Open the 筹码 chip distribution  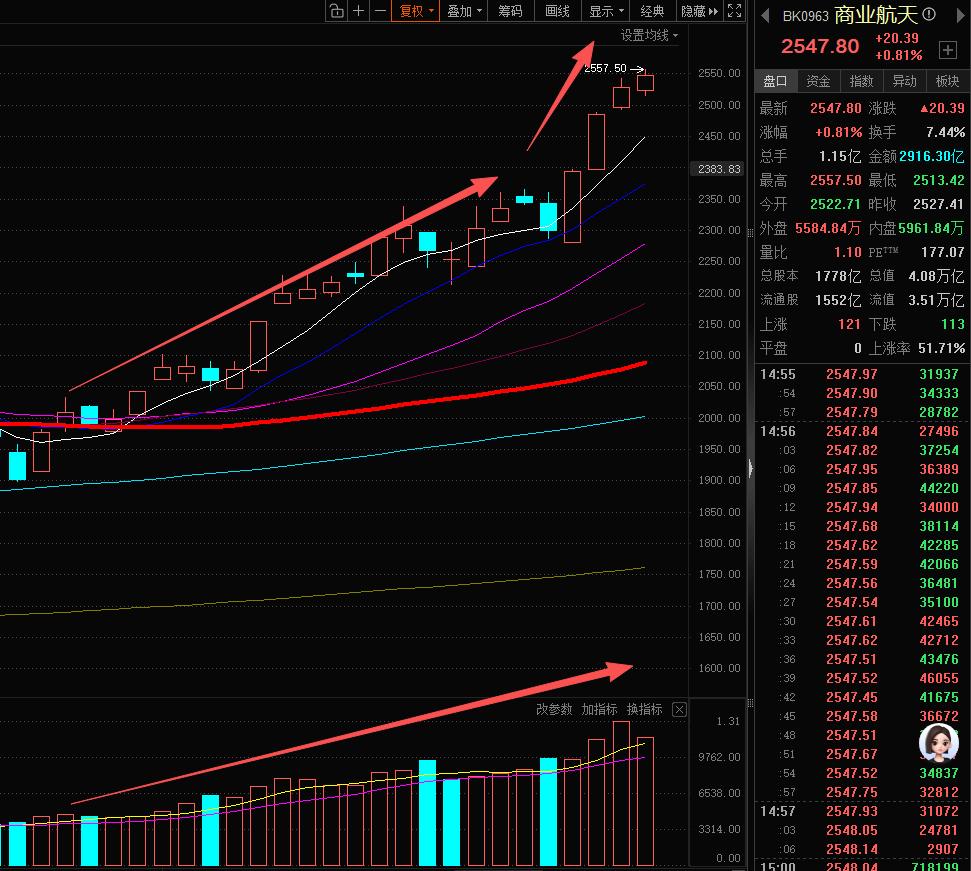(510, 11)
